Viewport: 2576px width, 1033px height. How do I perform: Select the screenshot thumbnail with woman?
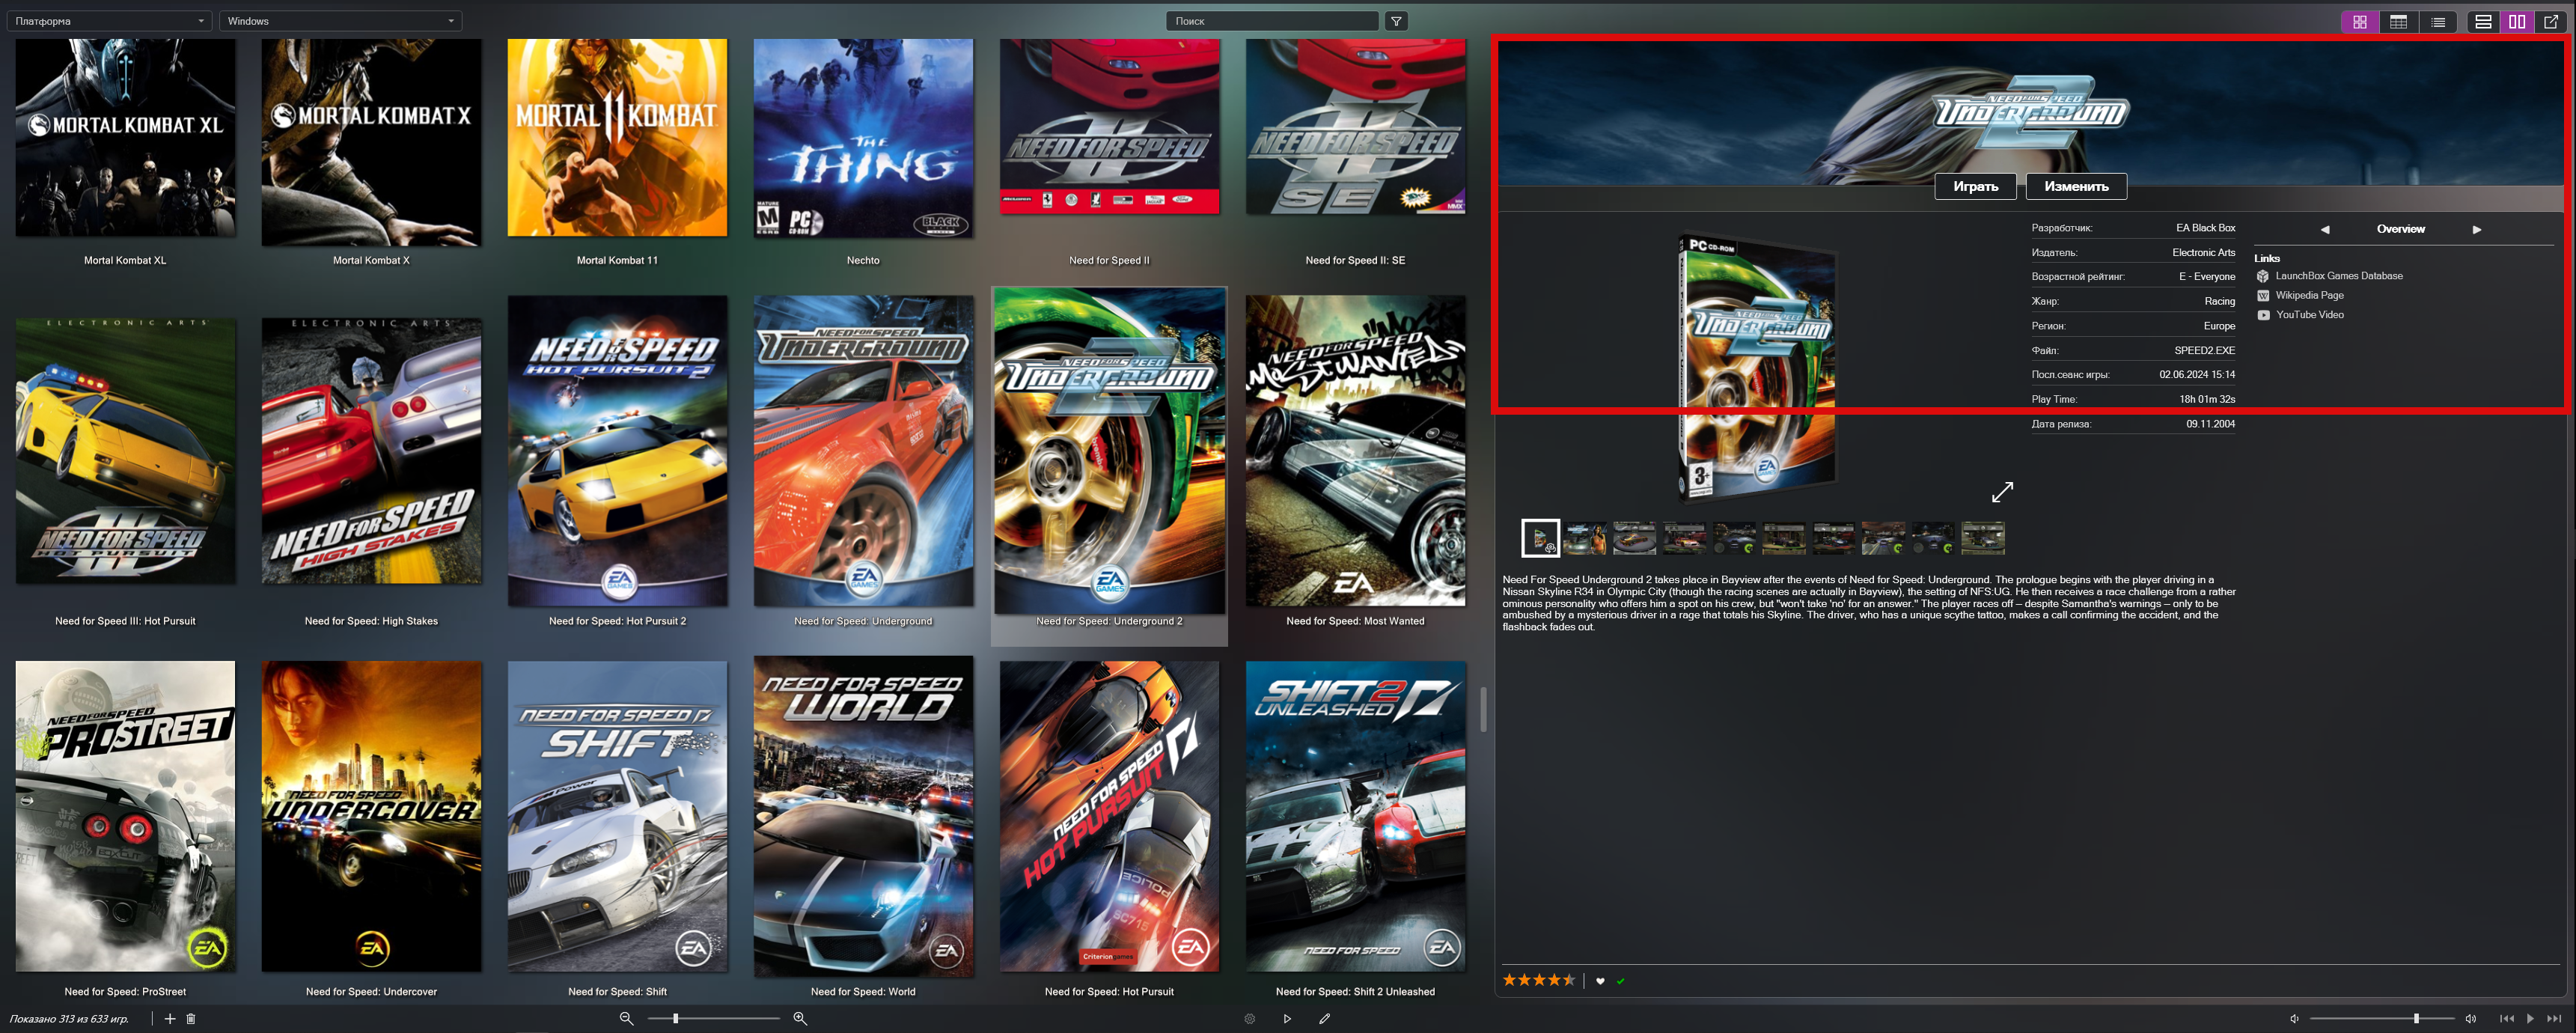coord(1585,538)
